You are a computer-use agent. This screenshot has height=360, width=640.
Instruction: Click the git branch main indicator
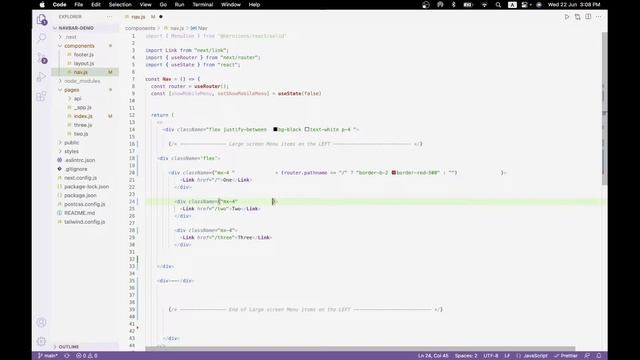(x=48, y=356)
